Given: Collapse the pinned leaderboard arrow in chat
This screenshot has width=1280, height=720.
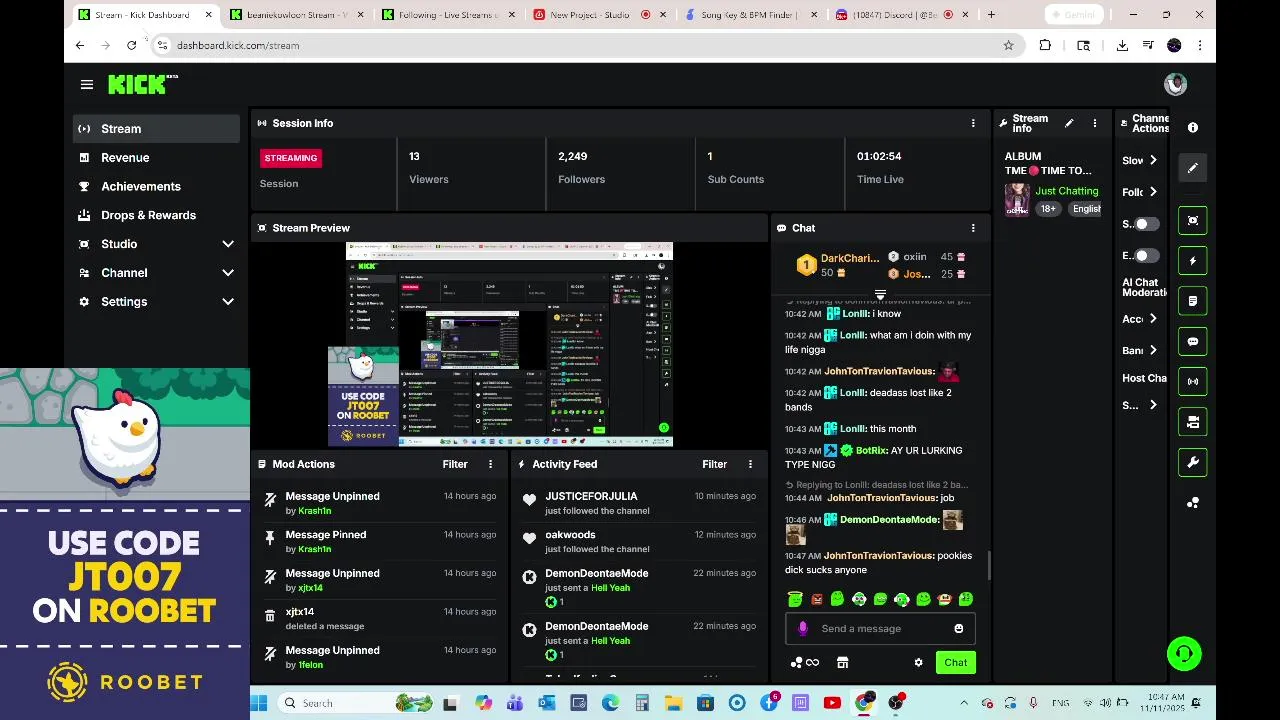Looking at the screenshot, I should pyautogui.click(x=880, y=294).
